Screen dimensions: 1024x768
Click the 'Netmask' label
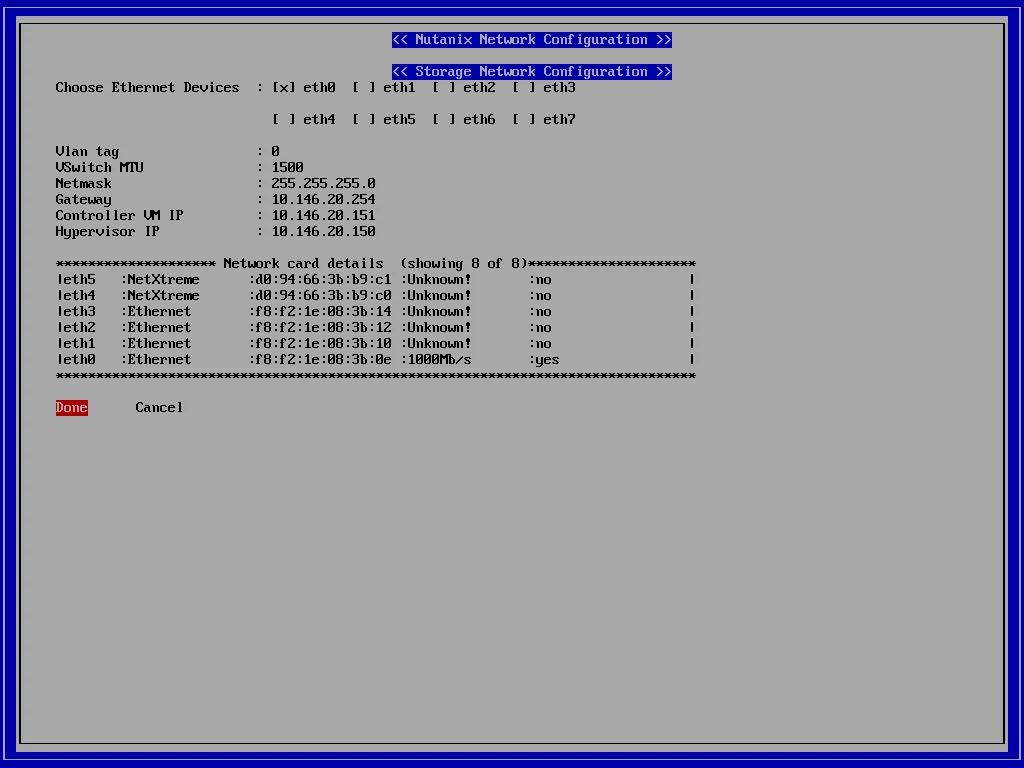coord(84,184)
